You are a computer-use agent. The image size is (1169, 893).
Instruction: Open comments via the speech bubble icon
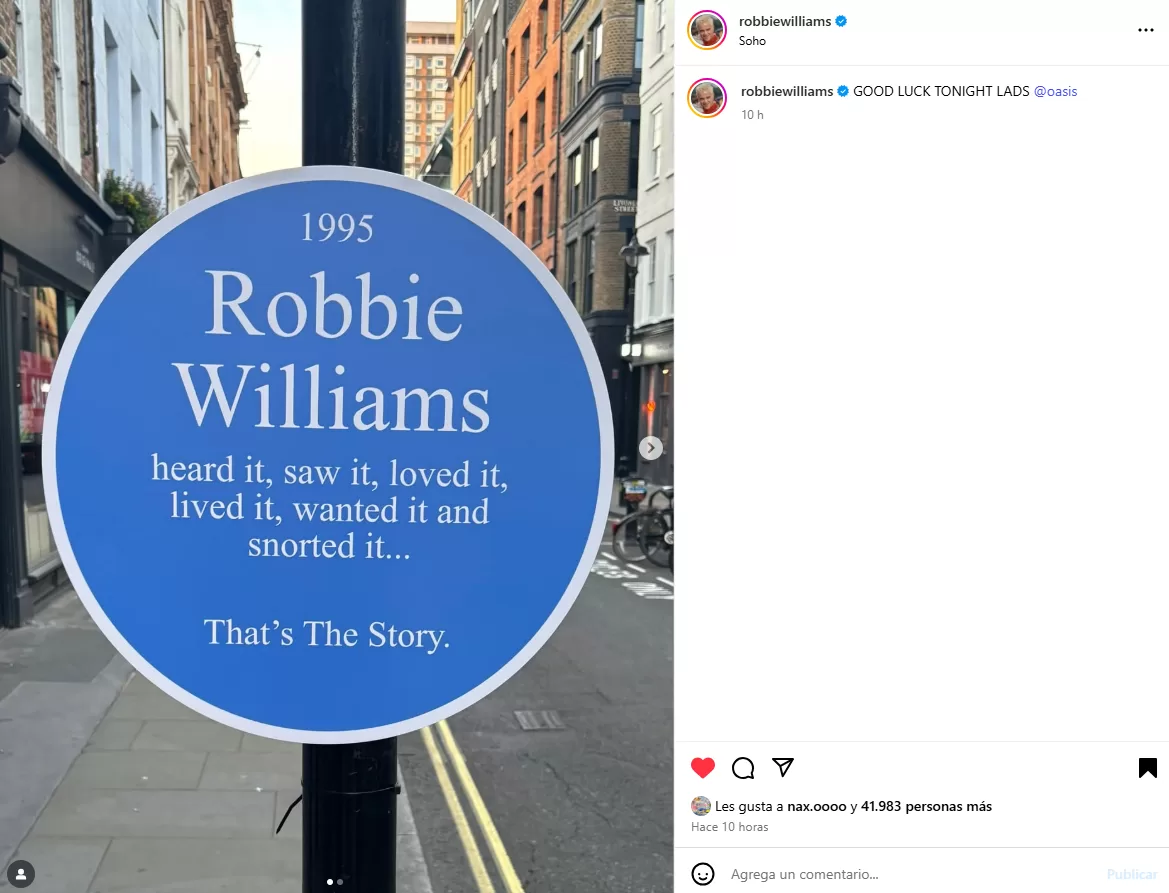(743, 768)
